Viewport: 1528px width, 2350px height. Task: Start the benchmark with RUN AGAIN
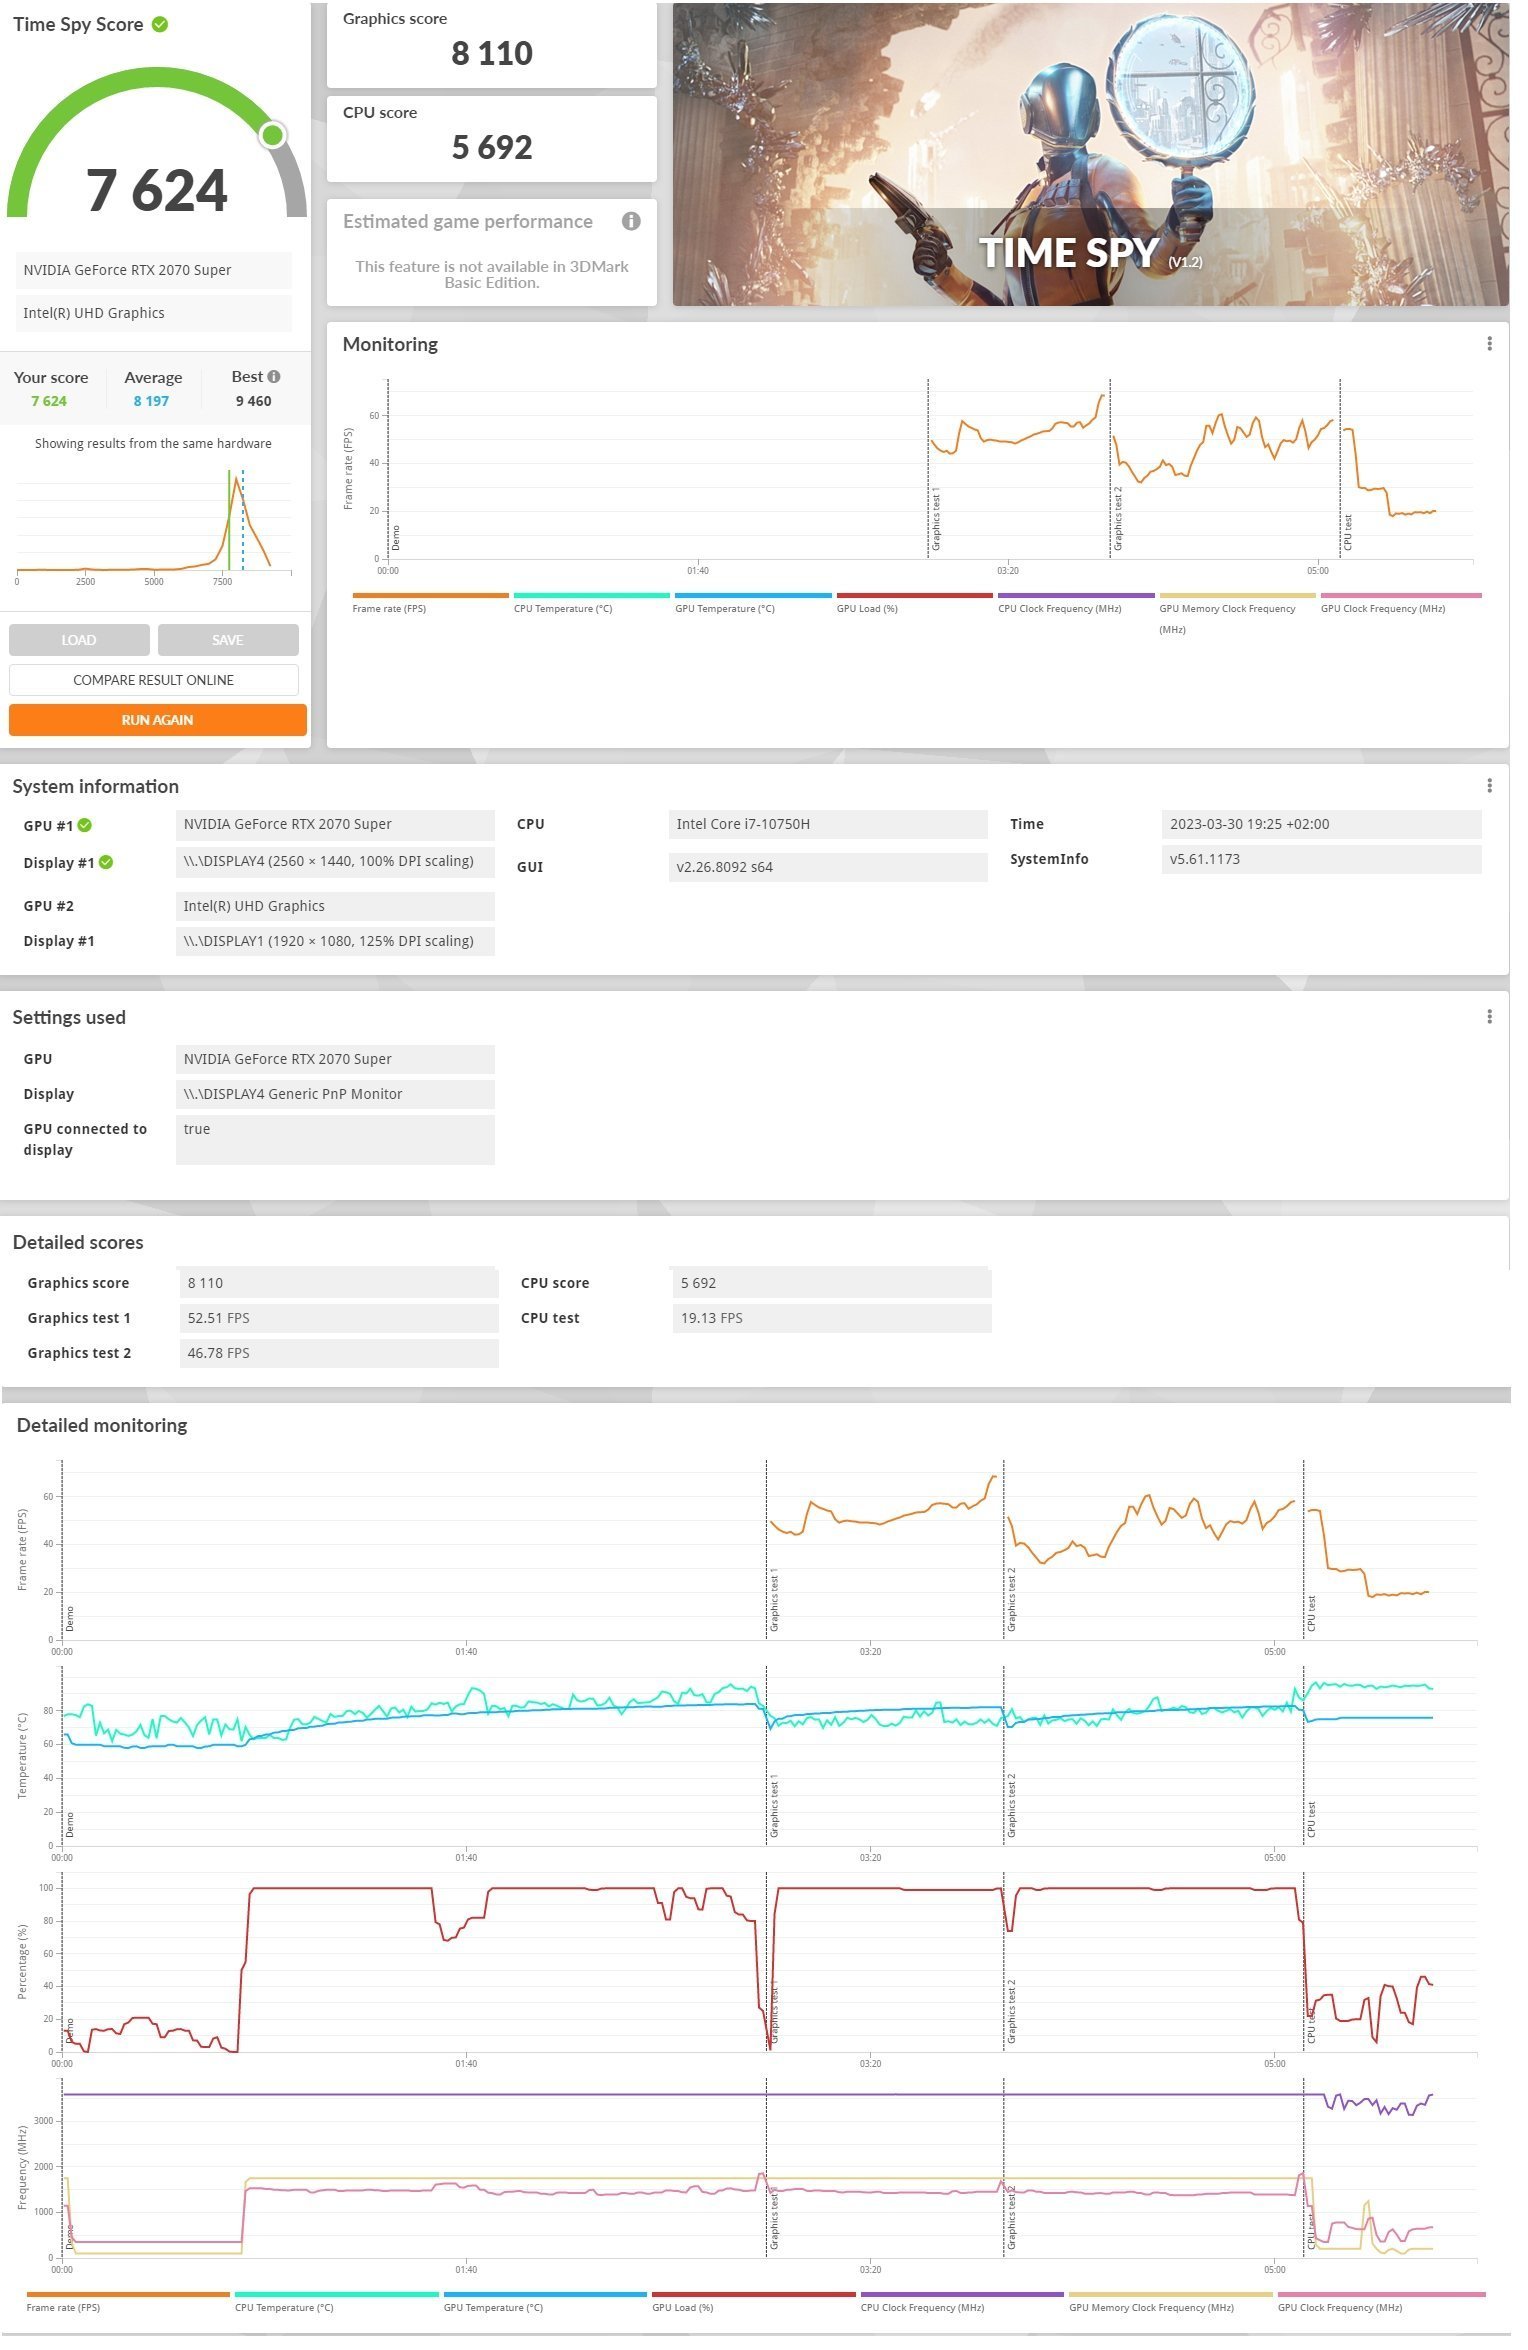158,720
